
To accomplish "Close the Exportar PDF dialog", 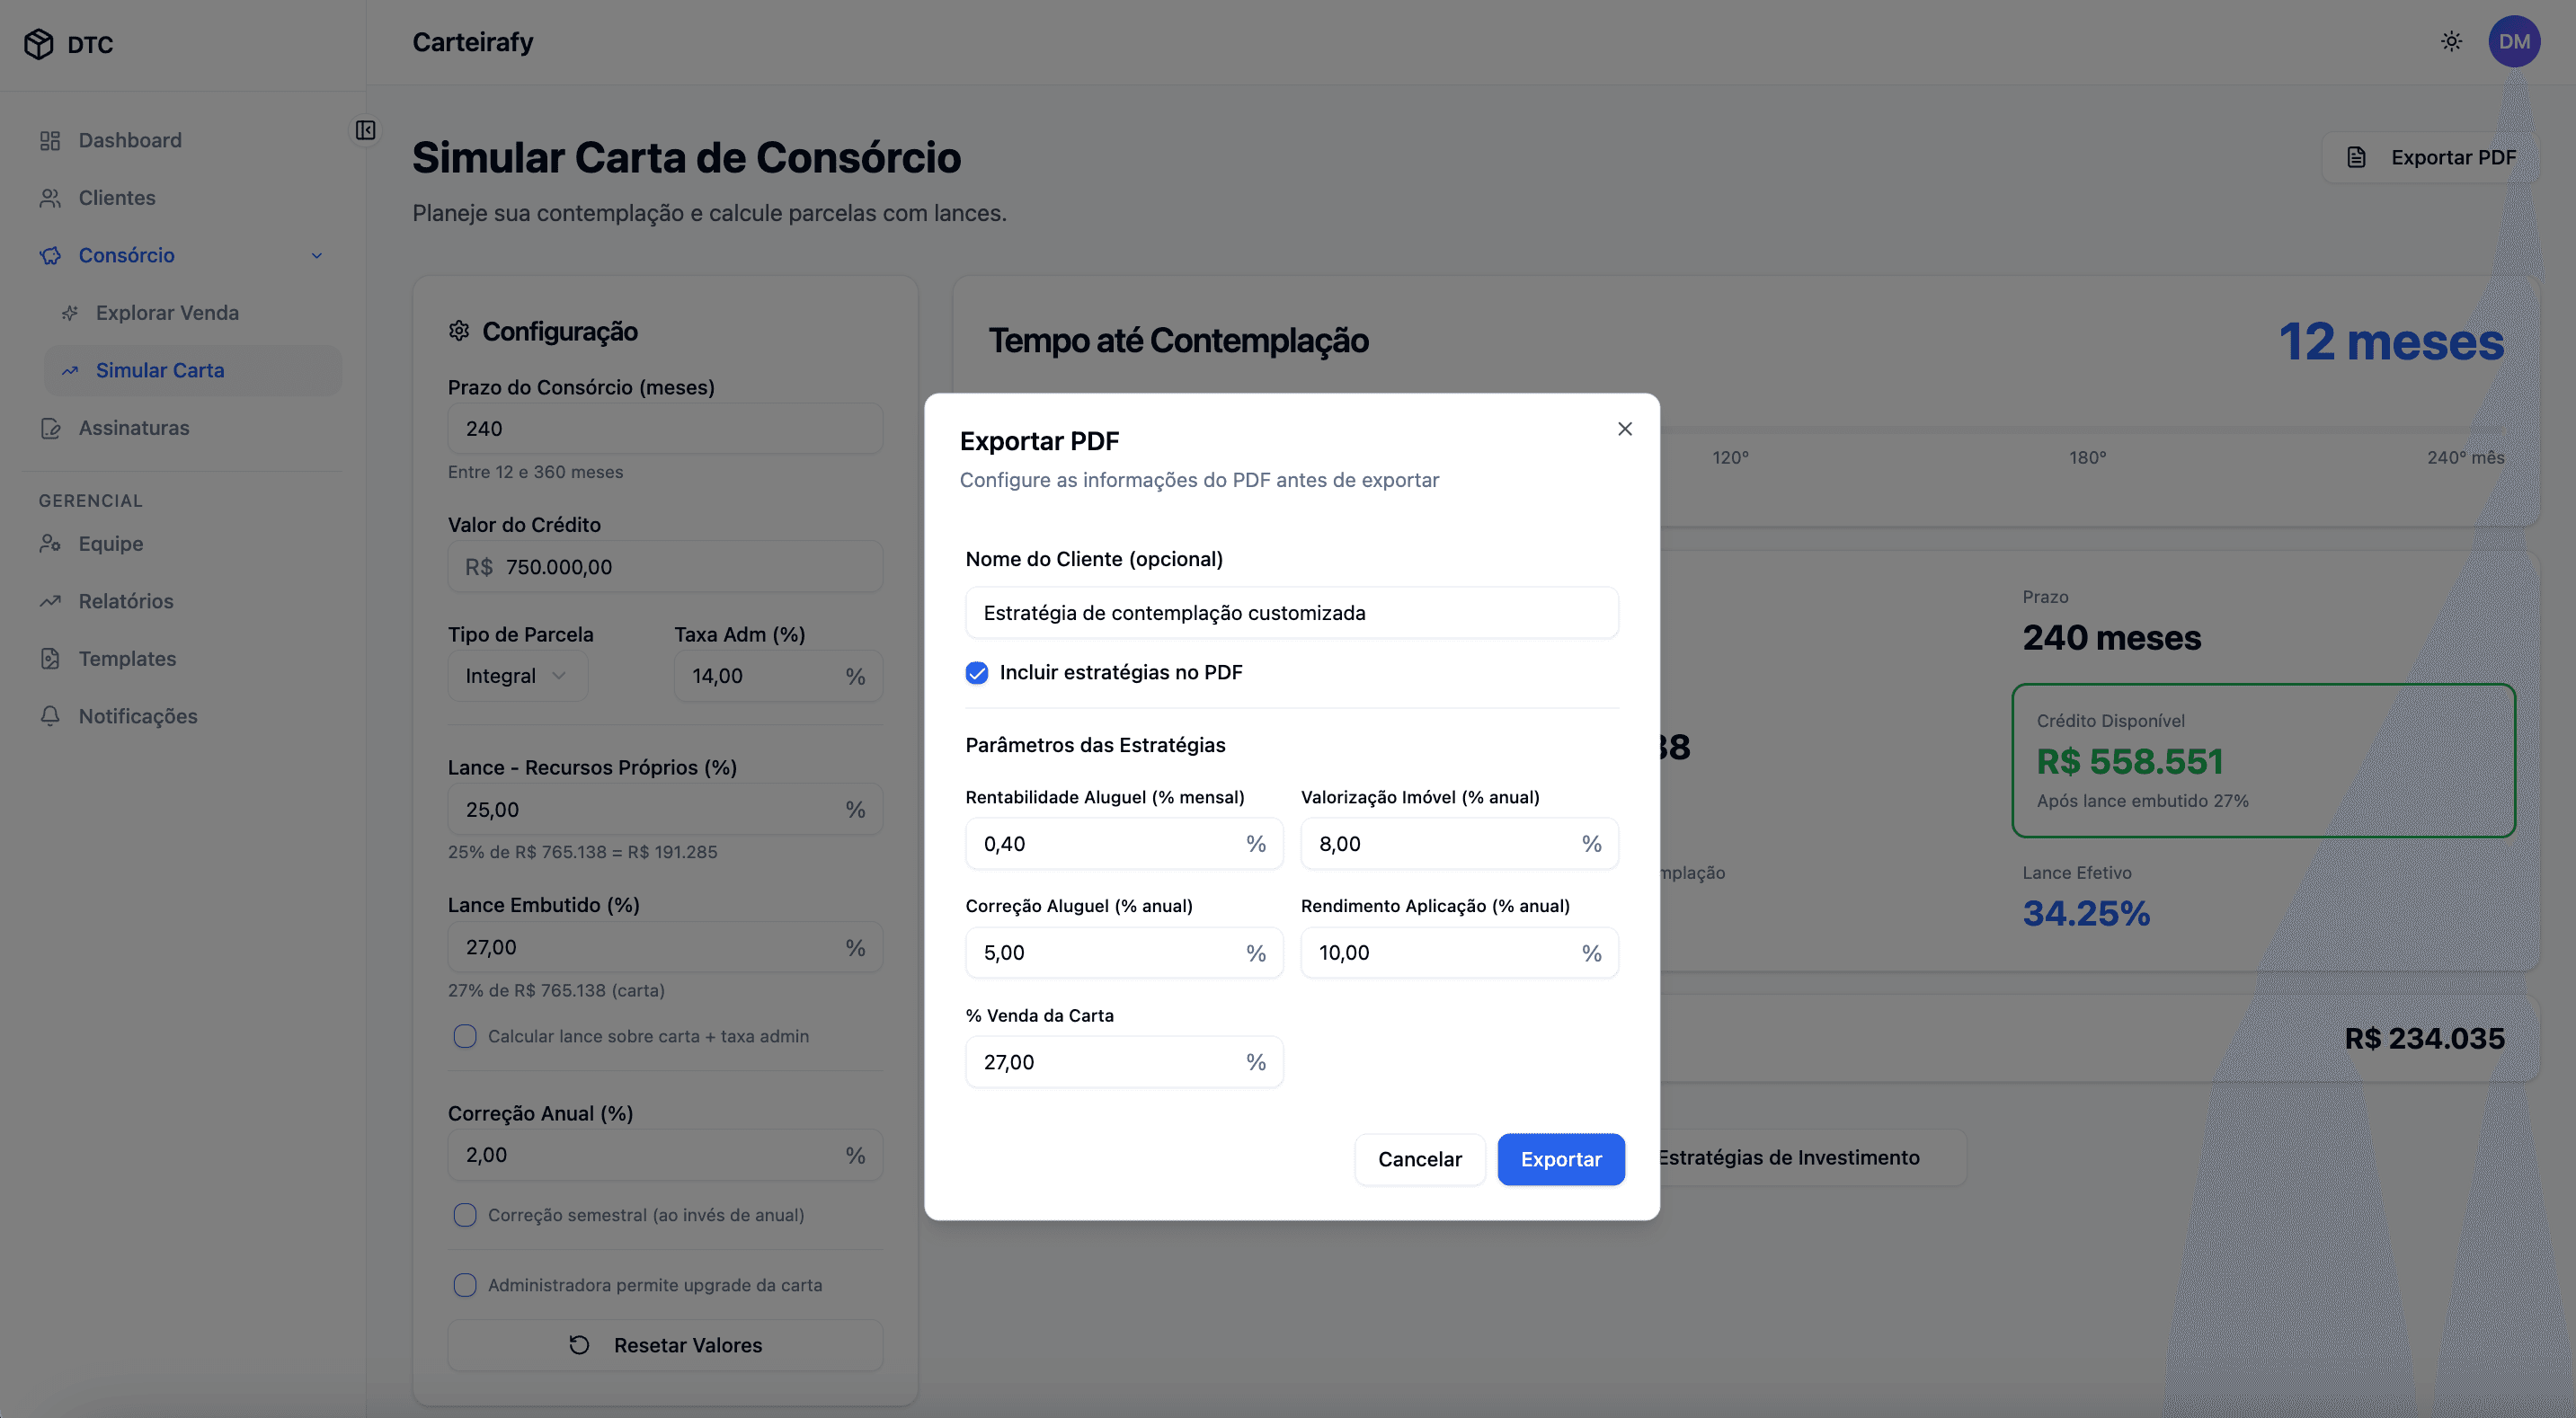I will coord(1624,428).
